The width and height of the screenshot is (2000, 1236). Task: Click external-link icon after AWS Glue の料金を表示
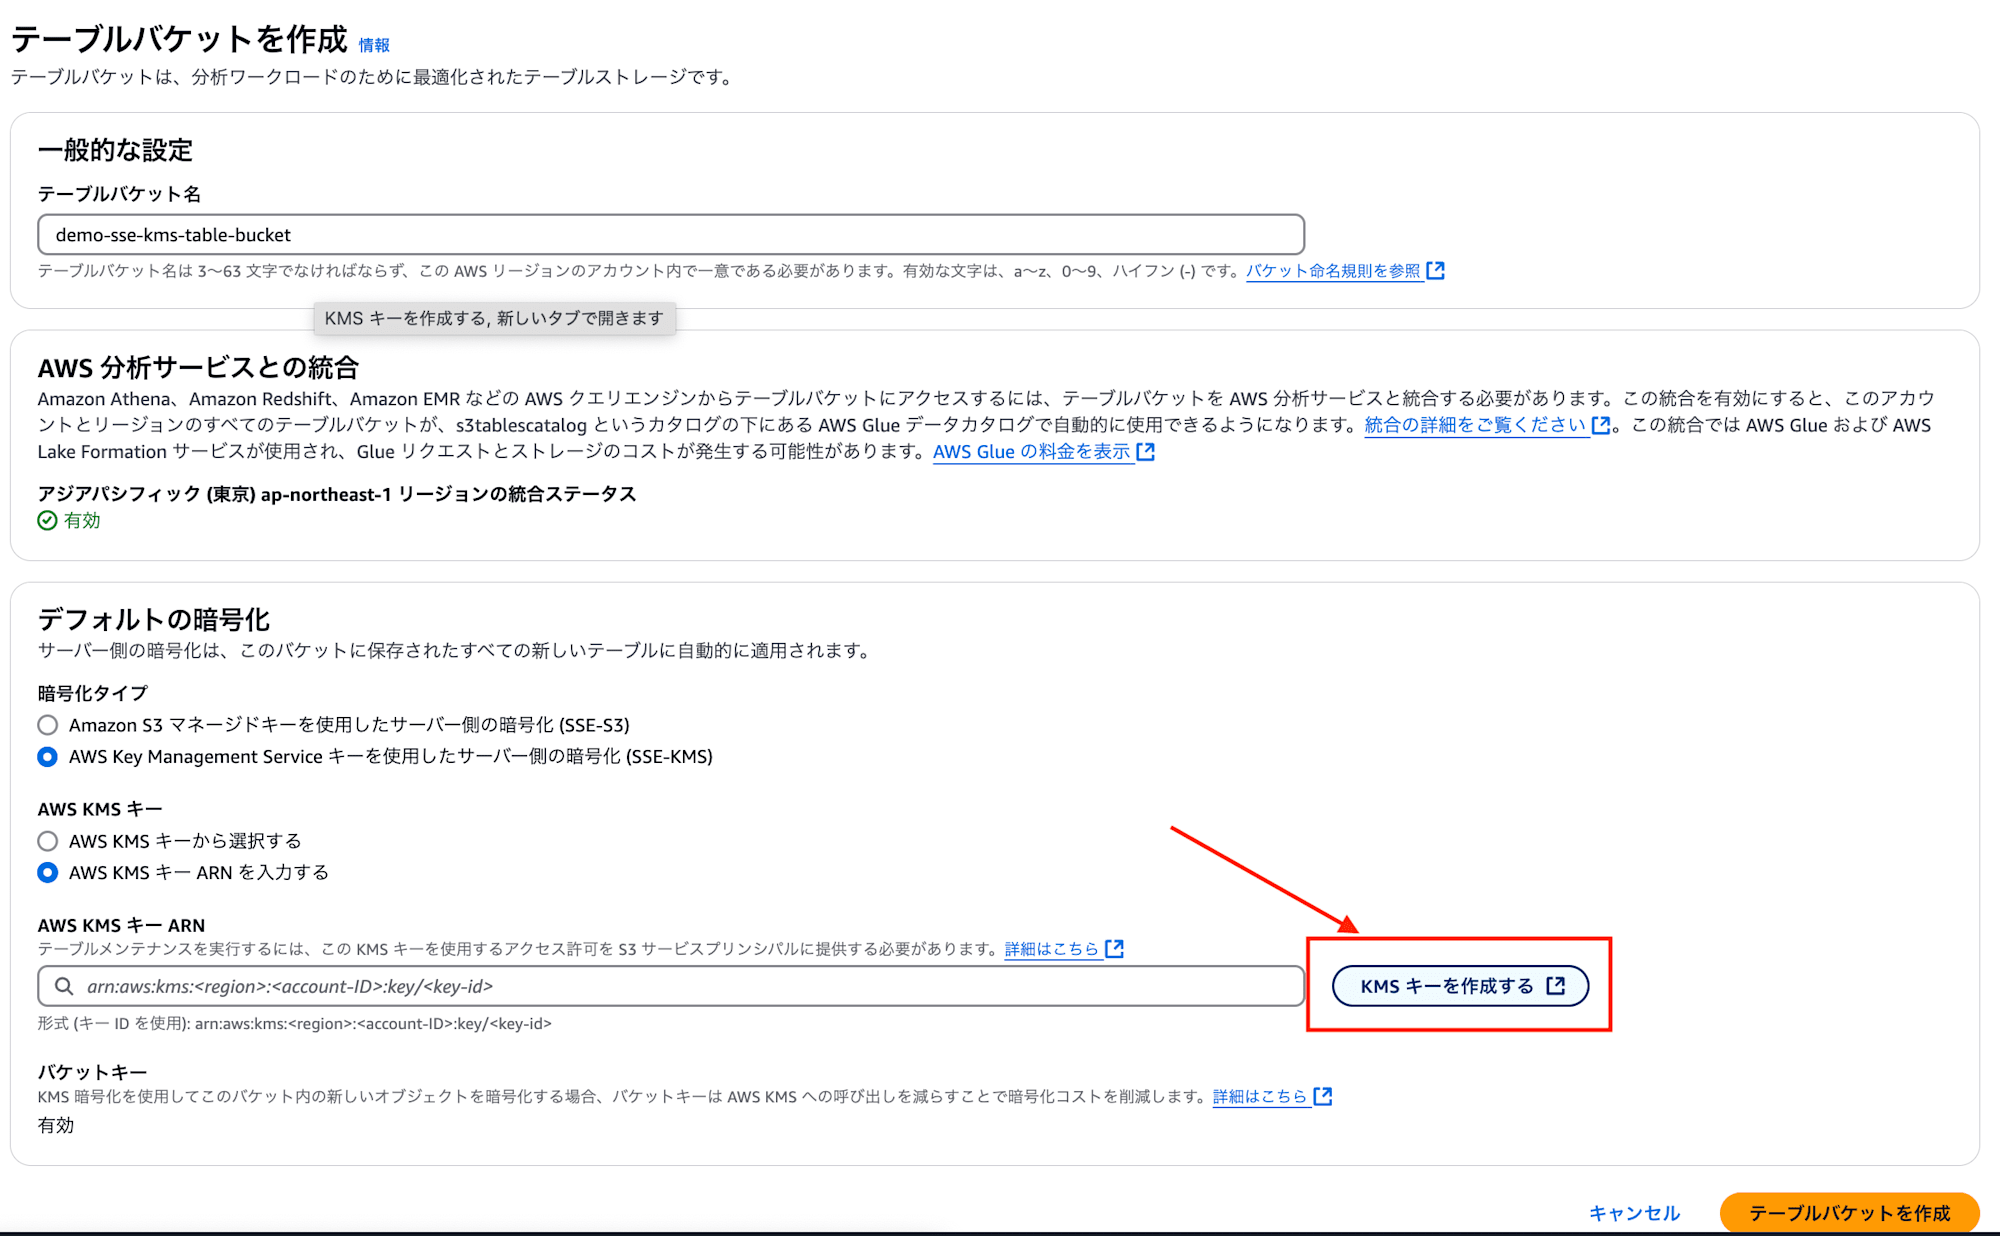tap(1146, 452)
